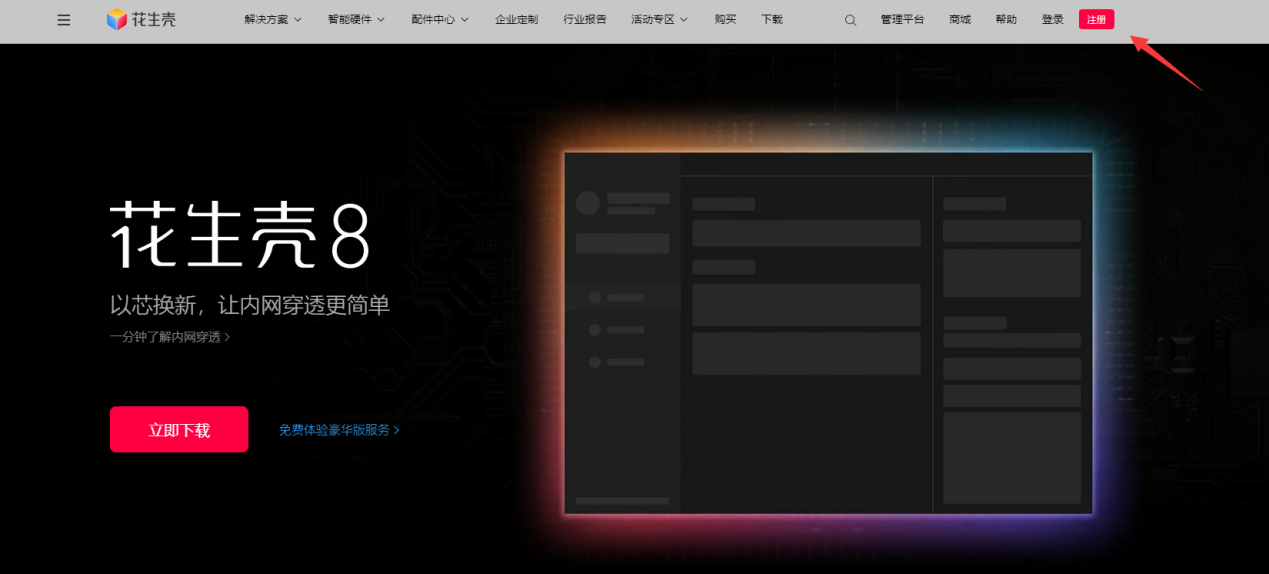1269x574 pixels.
Task: Expand the 智能硬件 dropdown menu
Action: click(356, 20)
